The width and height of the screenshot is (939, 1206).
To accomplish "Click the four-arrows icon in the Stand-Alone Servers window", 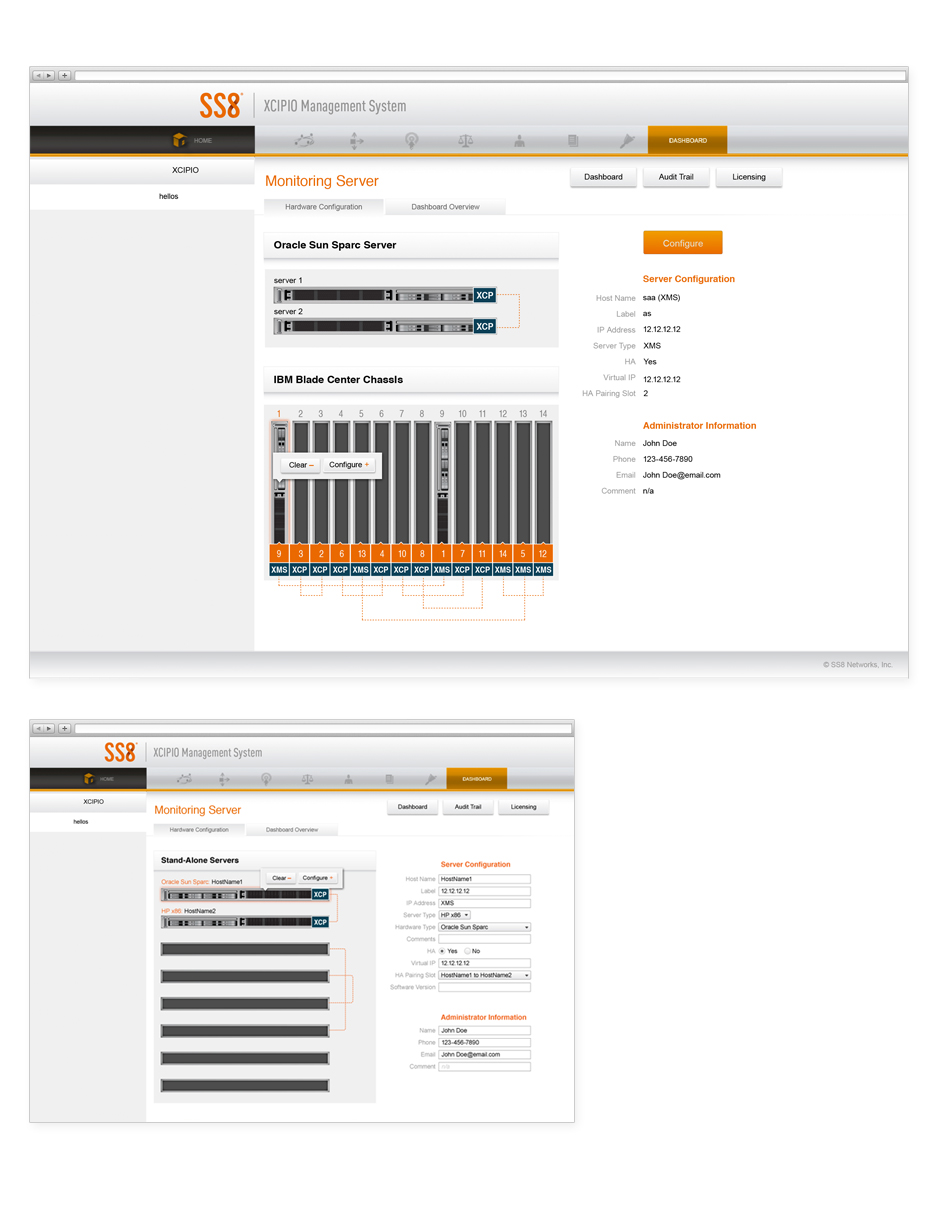I will point(224,778).
